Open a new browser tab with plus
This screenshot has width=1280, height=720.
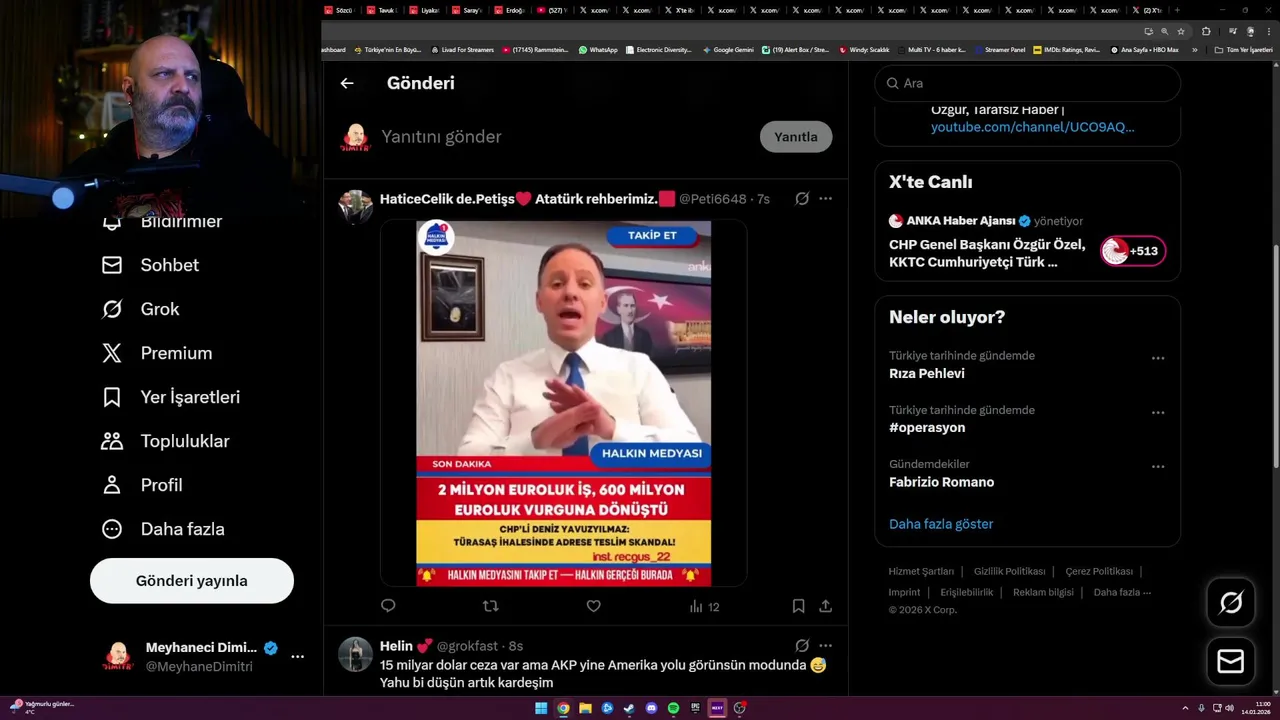click(1177, 10)
